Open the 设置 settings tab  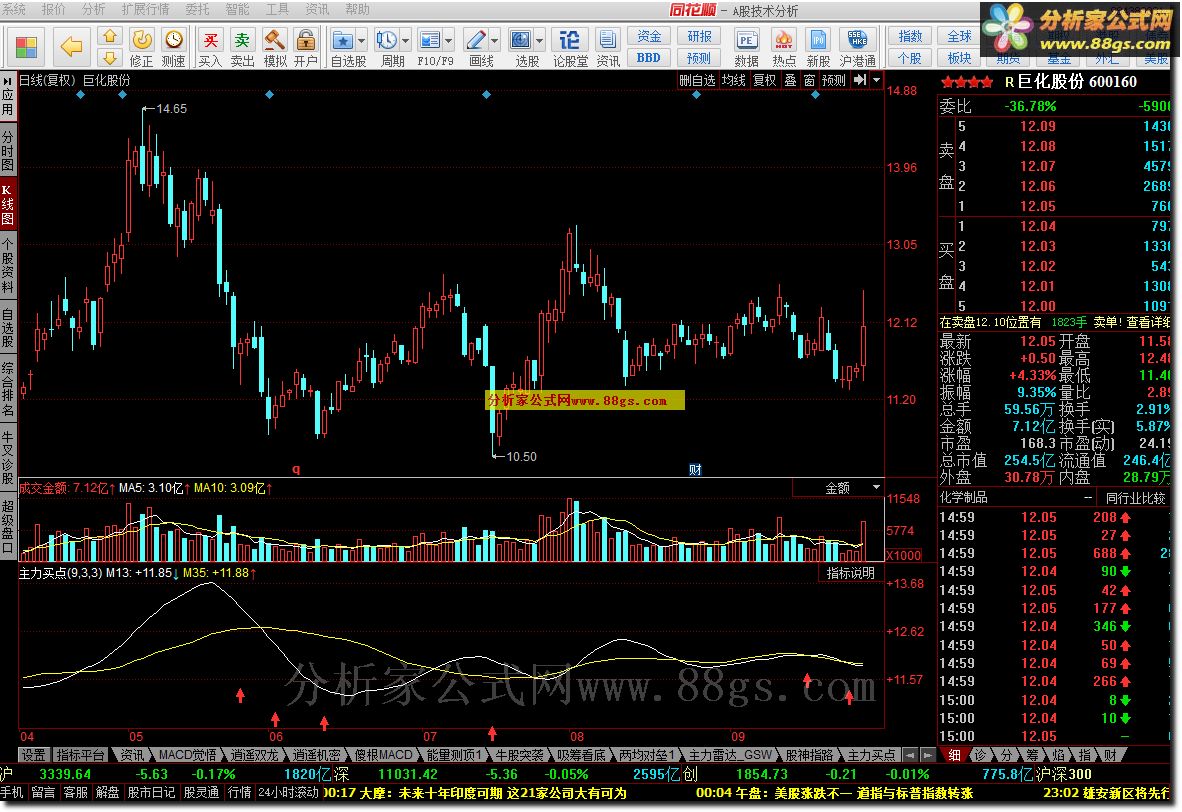tap(33, 755)
